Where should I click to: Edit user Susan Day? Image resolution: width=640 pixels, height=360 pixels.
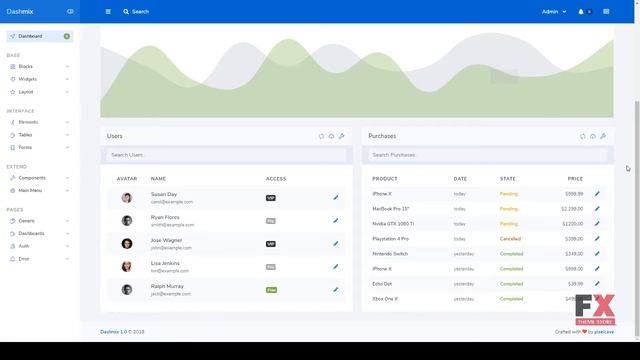pos(336,198)
